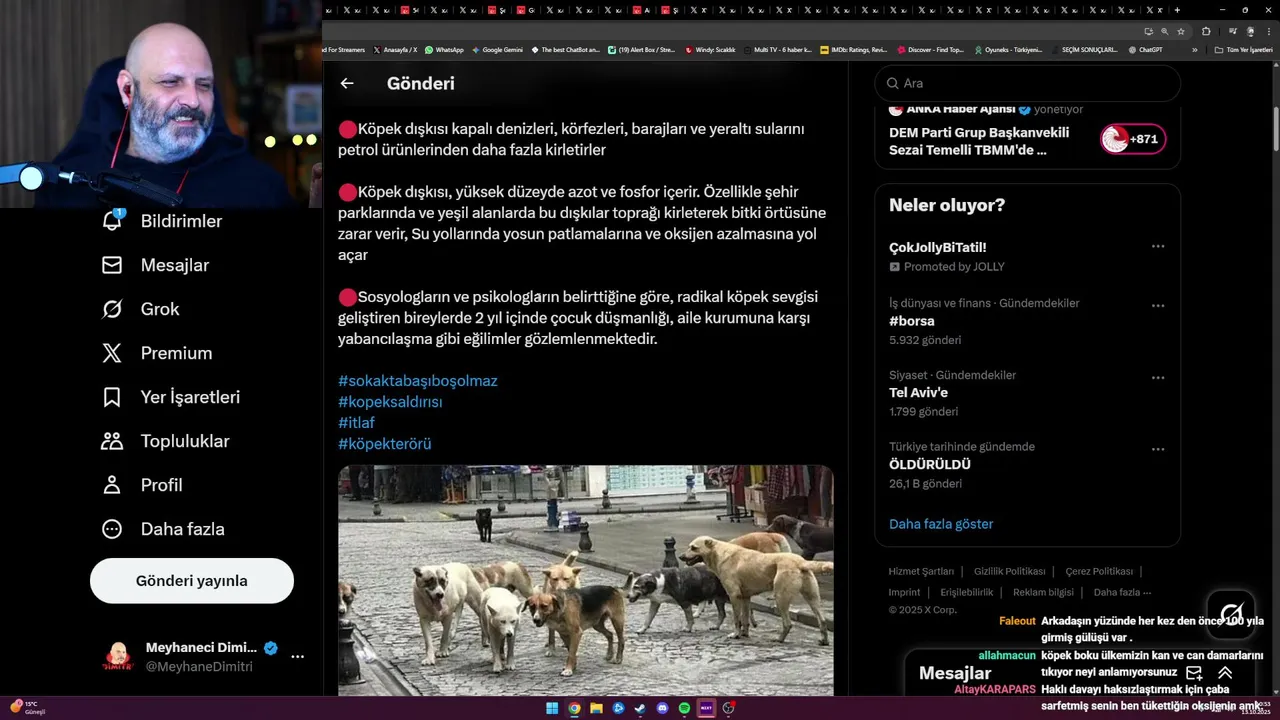Open Mesajlar from the left sidebar
The height and width of the screenshot is (720, 1280).
[x=155, y=265]
